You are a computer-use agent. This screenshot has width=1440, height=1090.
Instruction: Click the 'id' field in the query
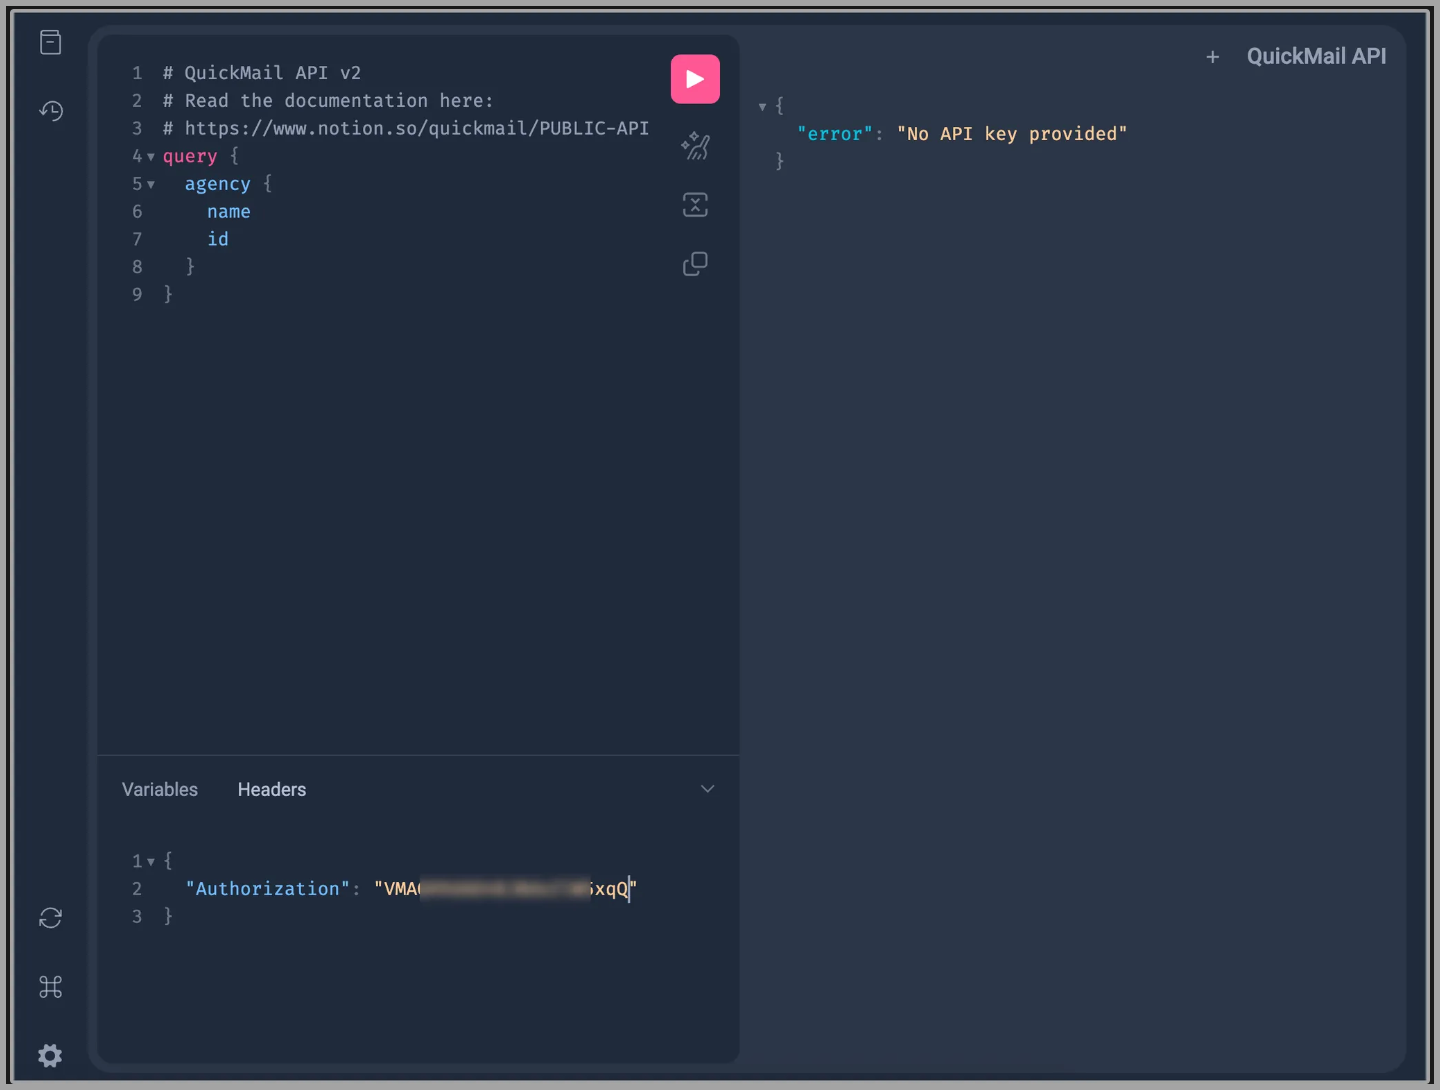[218, 239]
